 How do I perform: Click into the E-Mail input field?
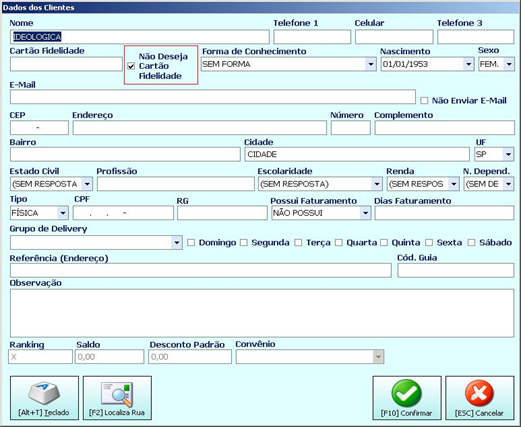click(x=213, y=97)
